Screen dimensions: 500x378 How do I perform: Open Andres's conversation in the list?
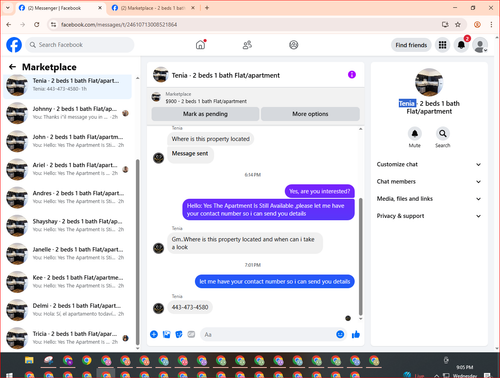[68, 197]
